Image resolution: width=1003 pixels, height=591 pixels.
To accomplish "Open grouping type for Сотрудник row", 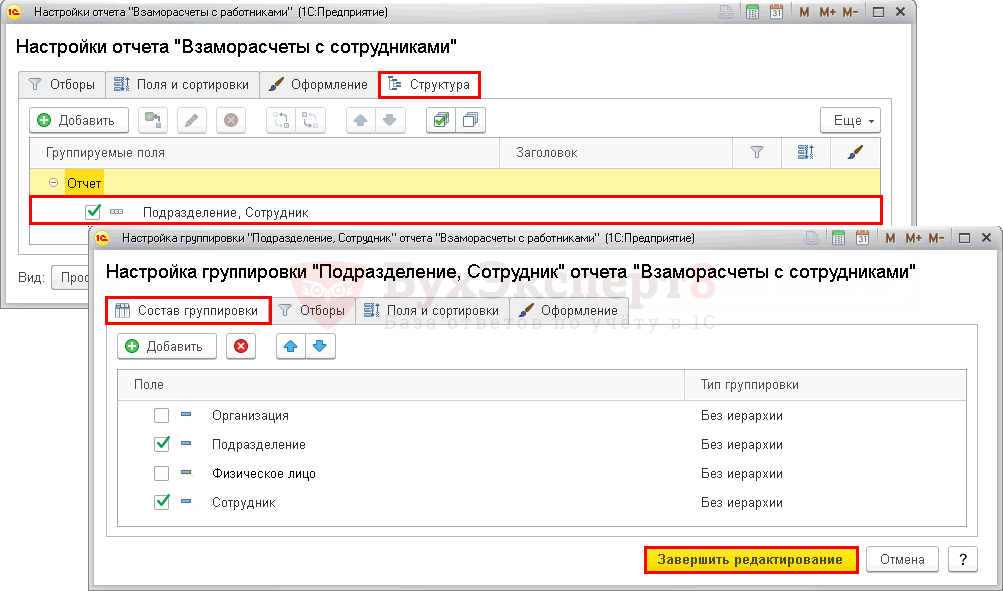I will (741, 502).
